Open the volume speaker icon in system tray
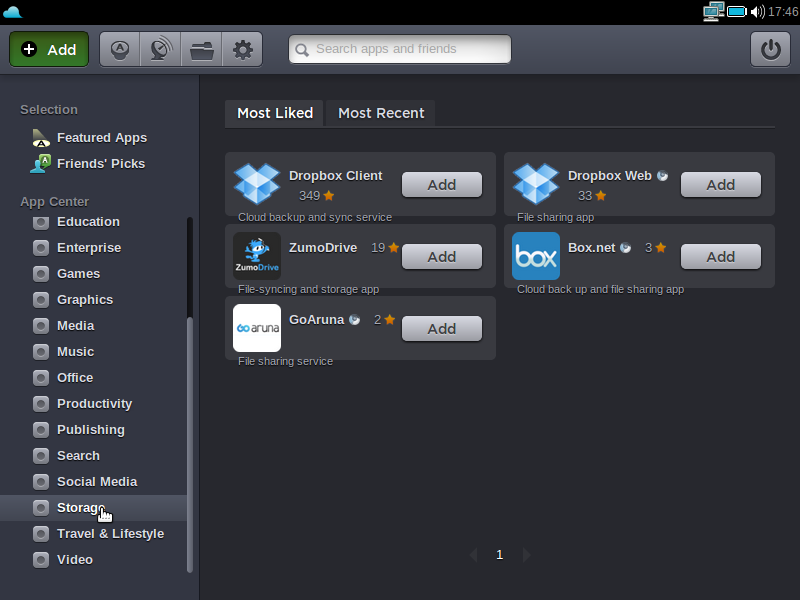800x600 pixels. 757,12
